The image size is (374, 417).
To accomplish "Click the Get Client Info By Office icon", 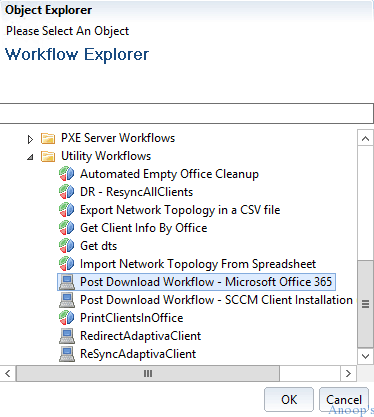I will [x=67, y=228].
